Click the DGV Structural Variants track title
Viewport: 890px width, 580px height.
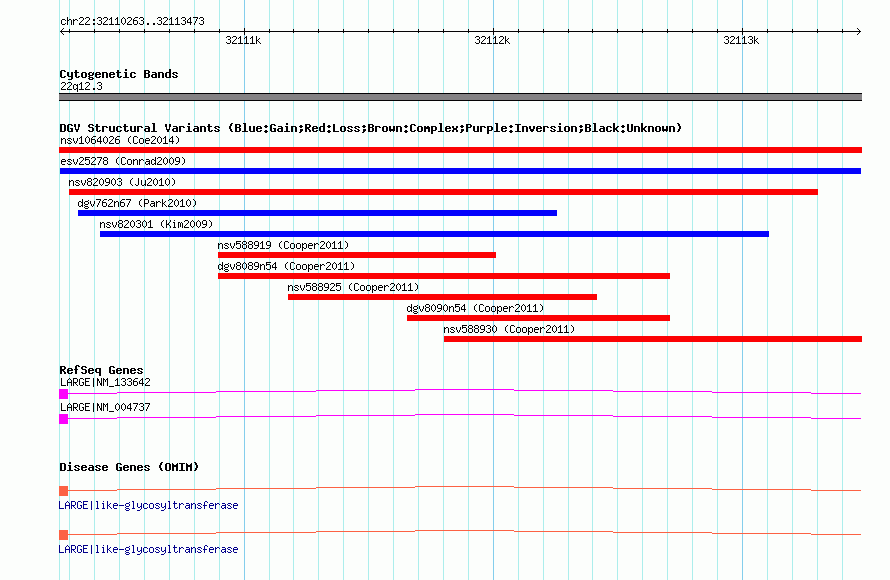click(x=370, y=128)
